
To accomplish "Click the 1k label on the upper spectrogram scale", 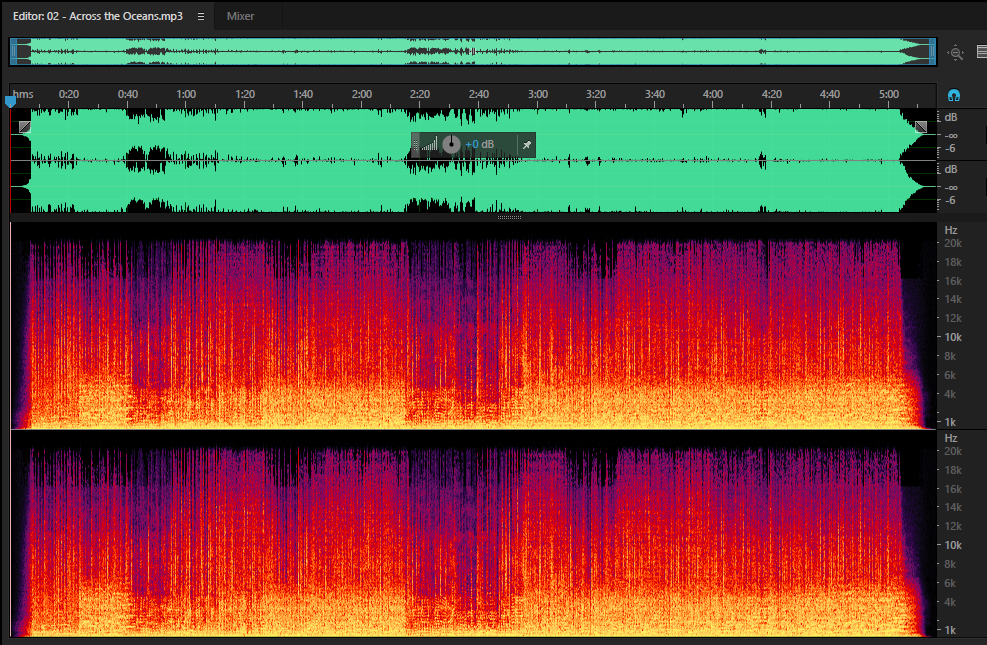I will tap(950, 422).
